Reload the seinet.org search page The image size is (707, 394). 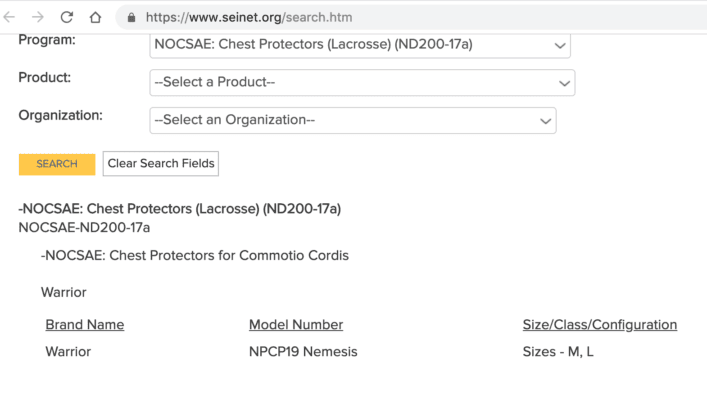point(67,18)
